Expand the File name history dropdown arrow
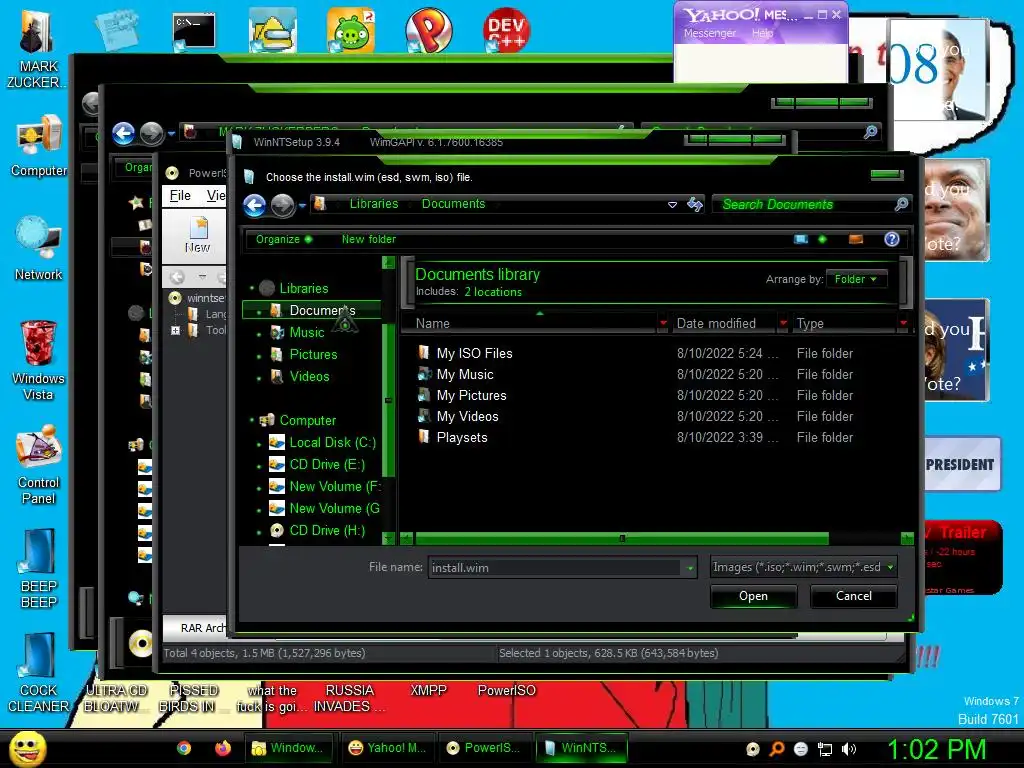The width and height of the screenshot is (1024, 768). point(690,568)
